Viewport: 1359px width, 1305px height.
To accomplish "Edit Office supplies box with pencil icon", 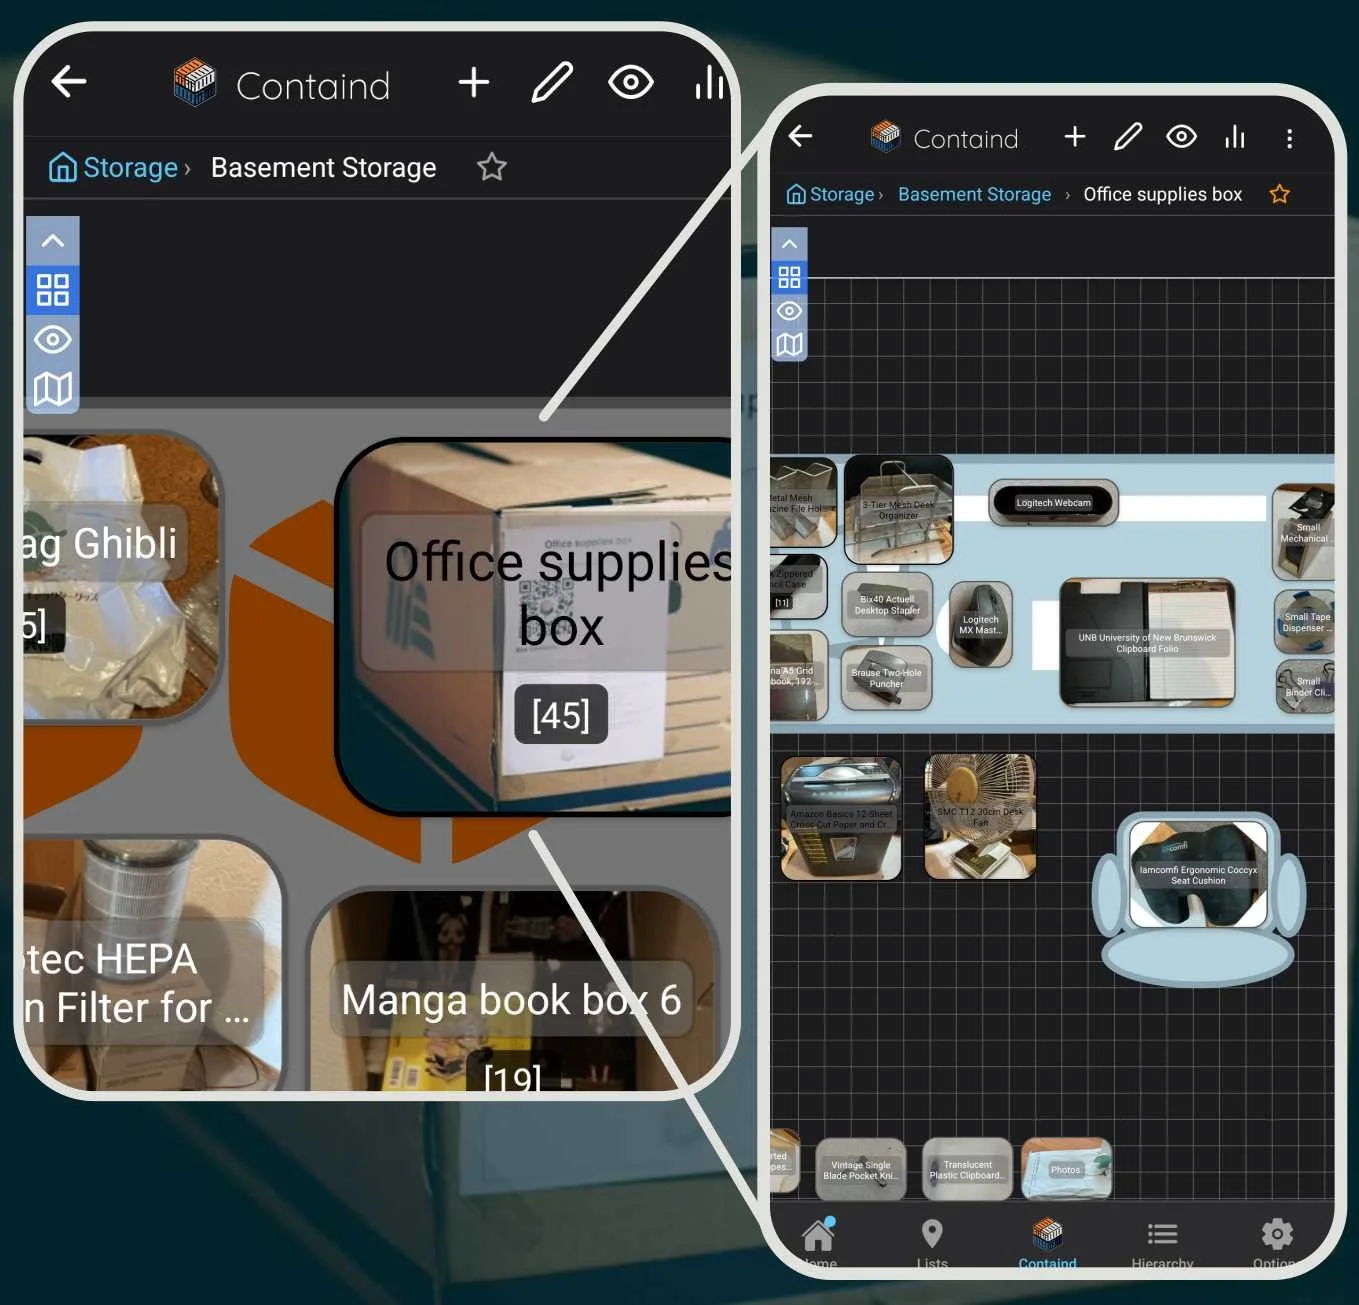I will pos(1128,136).
